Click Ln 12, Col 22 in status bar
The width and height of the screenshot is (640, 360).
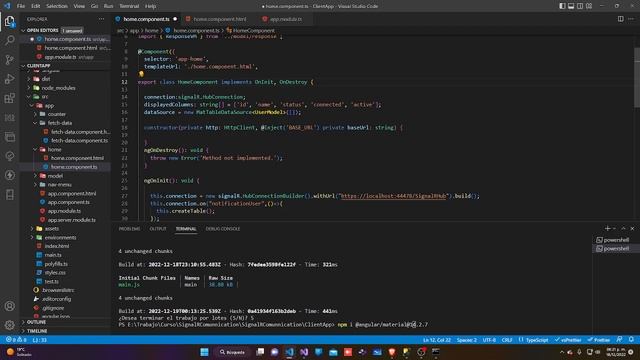(x=437, y=340)
